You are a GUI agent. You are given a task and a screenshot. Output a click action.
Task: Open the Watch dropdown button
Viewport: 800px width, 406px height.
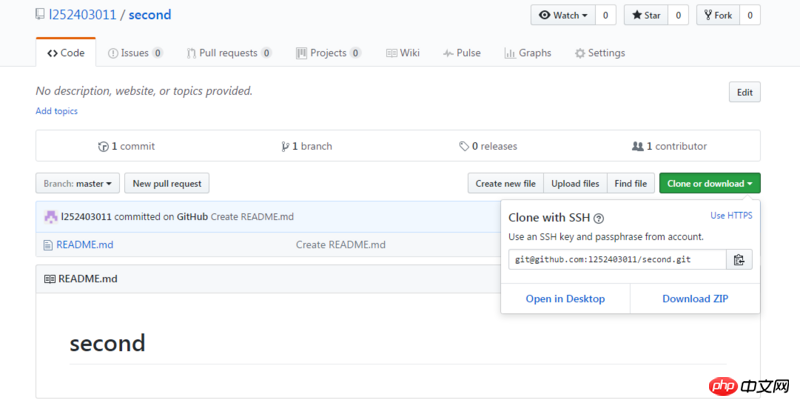pos(563,15)
